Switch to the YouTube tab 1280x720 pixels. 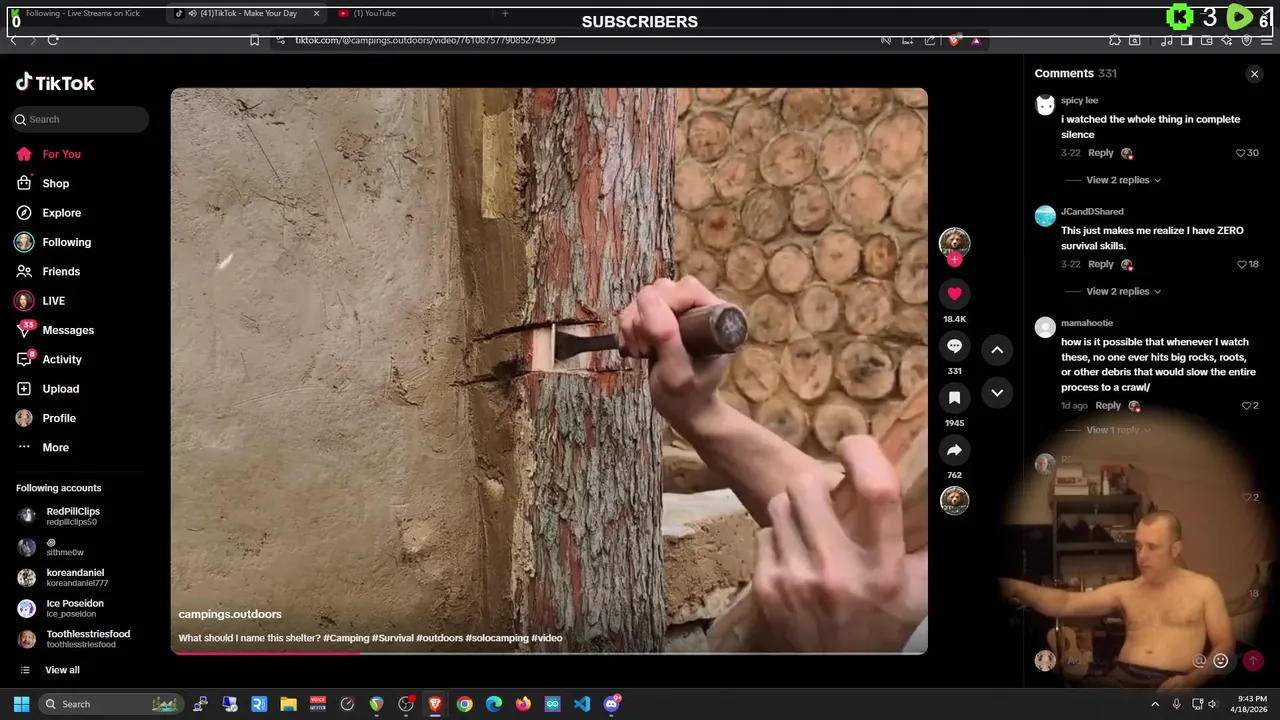point(374,14)
